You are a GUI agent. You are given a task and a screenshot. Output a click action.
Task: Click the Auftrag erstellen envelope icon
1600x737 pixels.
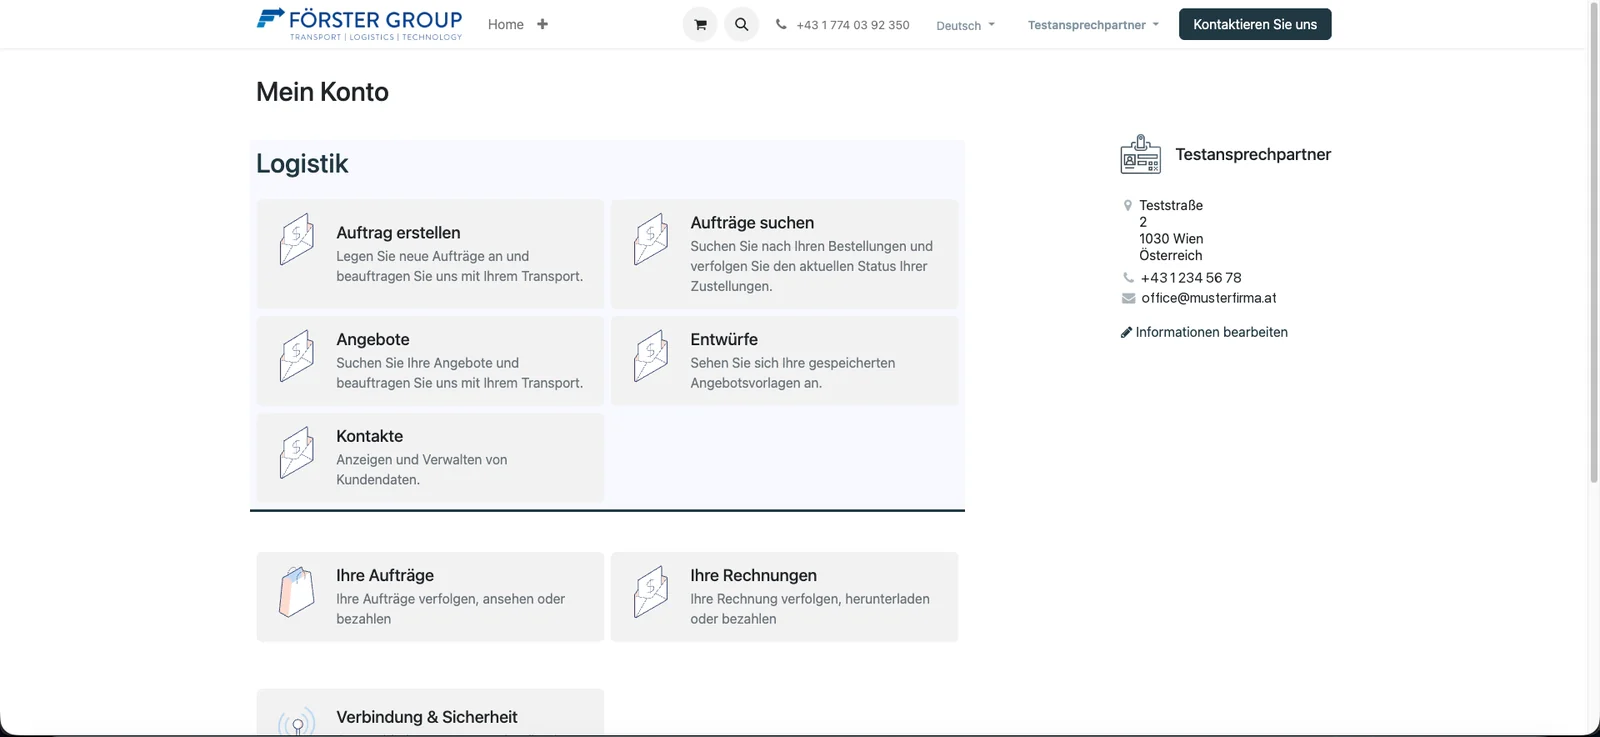297,240
